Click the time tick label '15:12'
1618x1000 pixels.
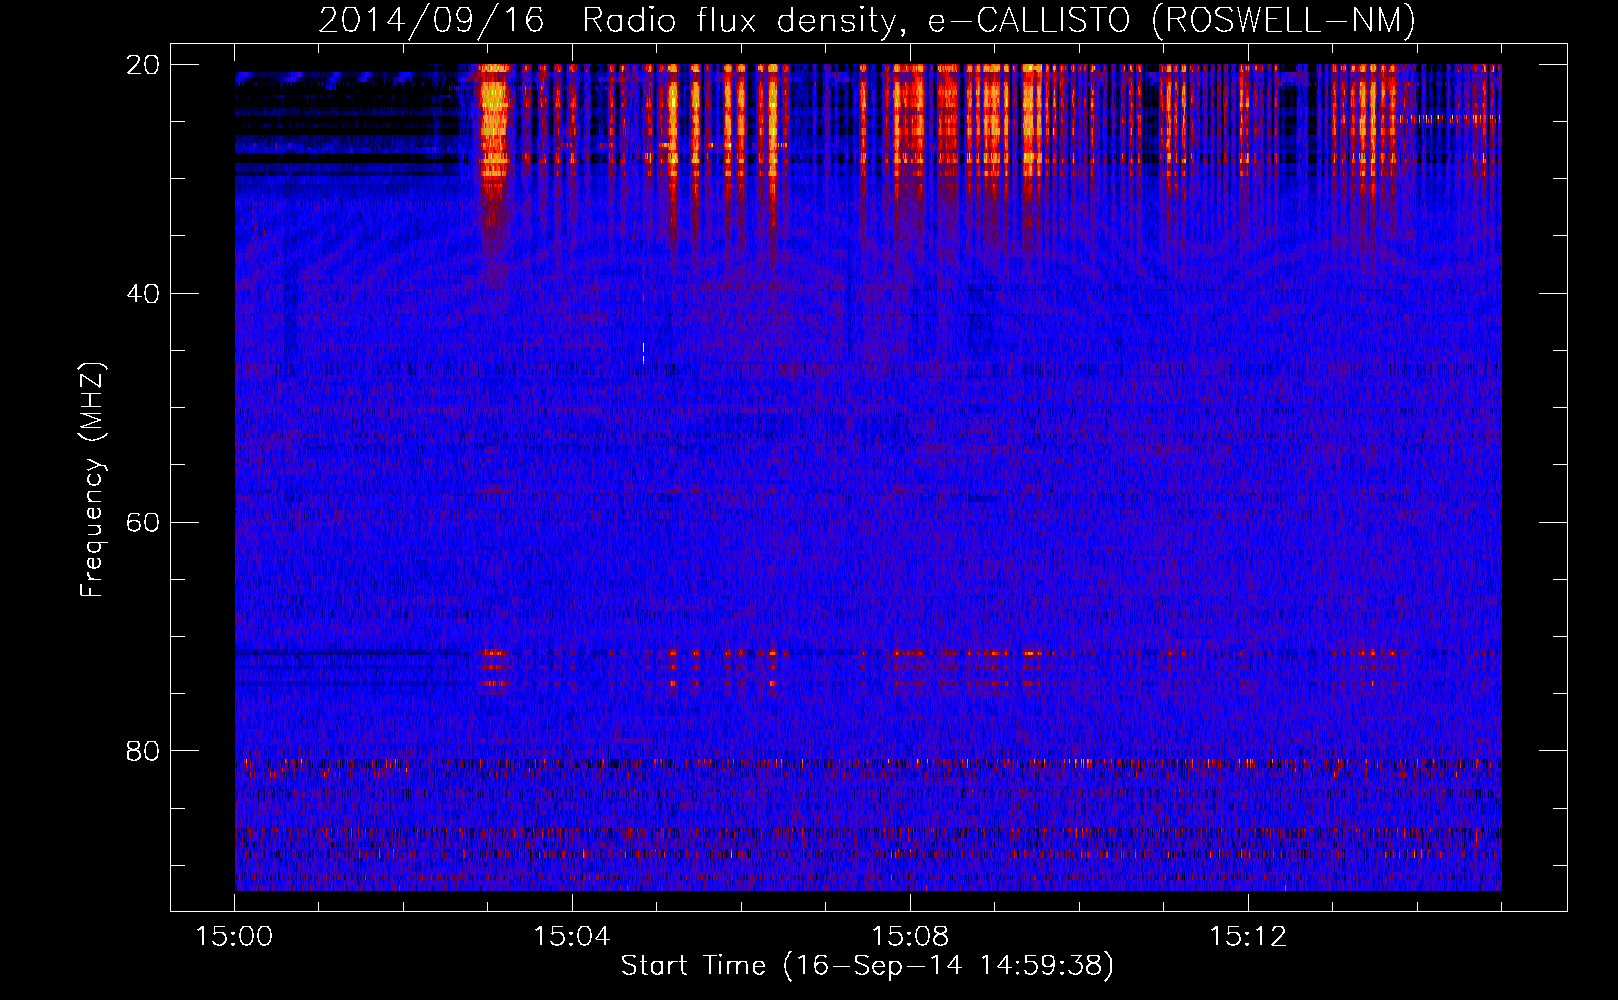pyautogui.click(x=1248, y=937)
